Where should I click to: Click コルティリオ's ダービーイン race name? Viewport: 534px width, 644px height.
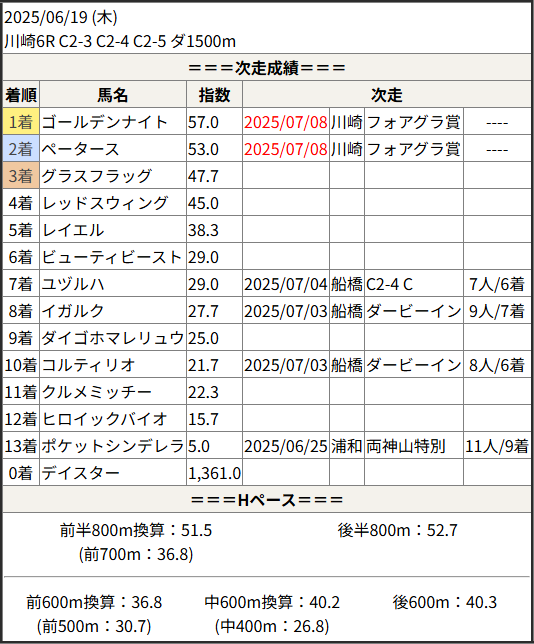tap(414, 365)
